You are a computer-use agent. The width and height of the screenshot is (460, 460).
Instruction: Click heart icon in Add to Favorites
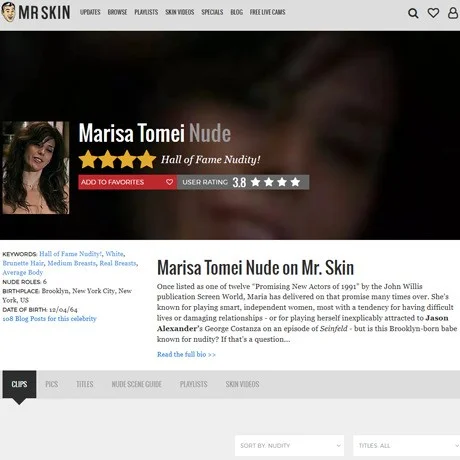point(169,182)
